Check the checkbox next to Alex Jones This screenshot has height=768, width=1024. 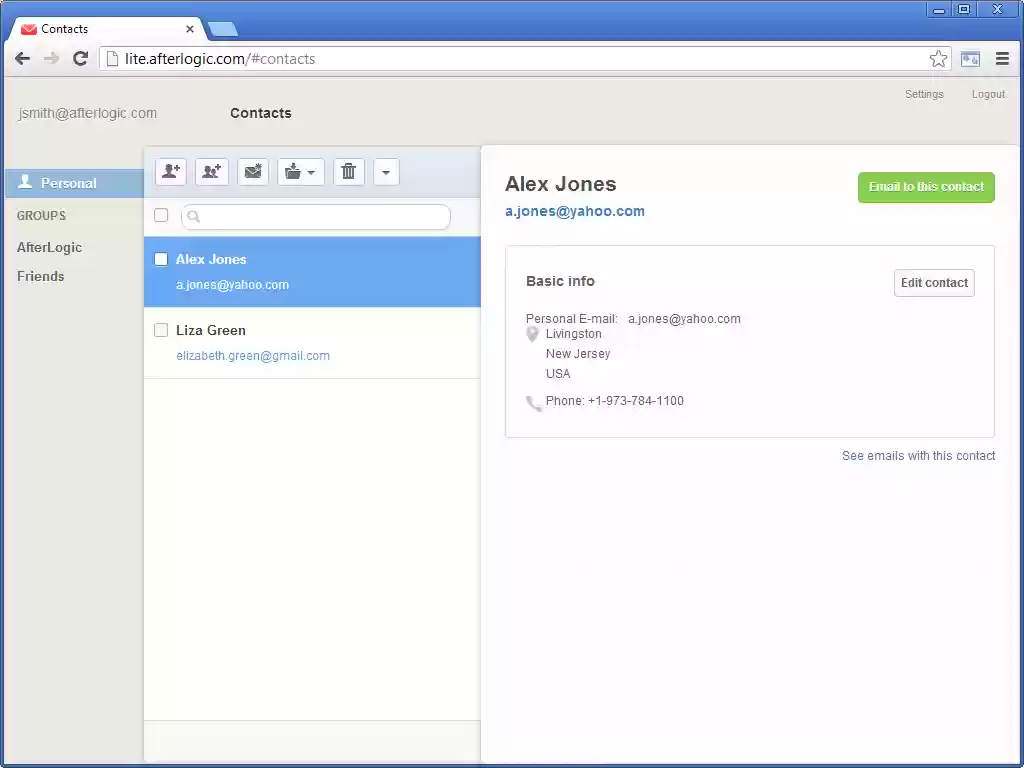click(x=160, y=258)
